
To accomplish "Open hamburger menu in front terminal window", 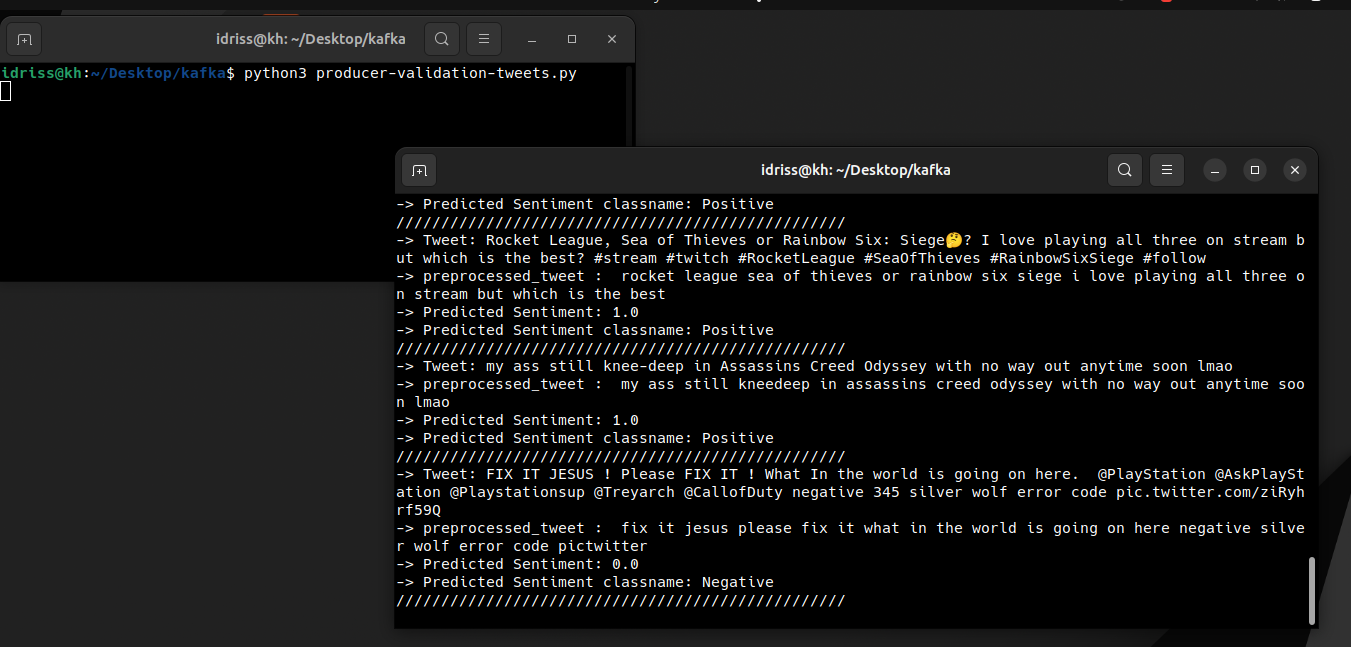I will [1167, 170].
